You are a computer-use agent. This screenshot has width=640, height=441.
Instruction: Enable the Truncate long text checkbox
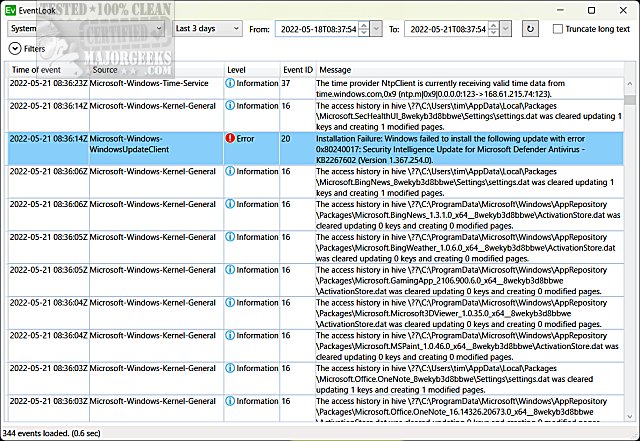[x=558, y=29]
